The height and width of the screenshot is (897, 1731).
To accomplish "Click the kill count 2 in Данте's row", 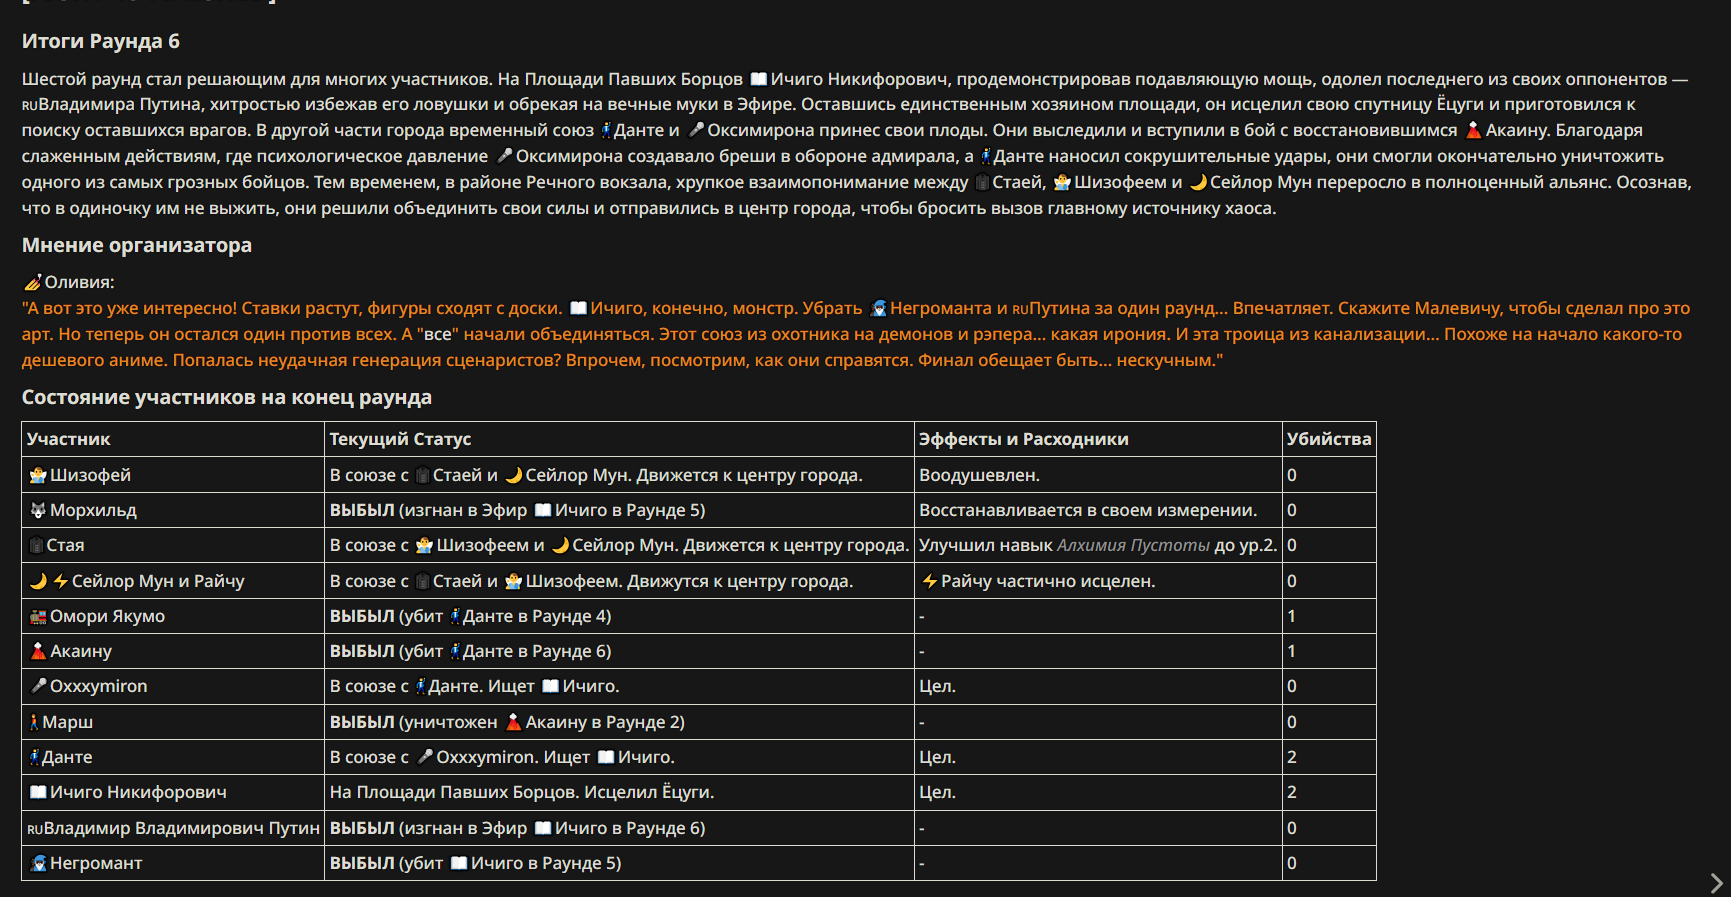I will (x=1292, y=757).
